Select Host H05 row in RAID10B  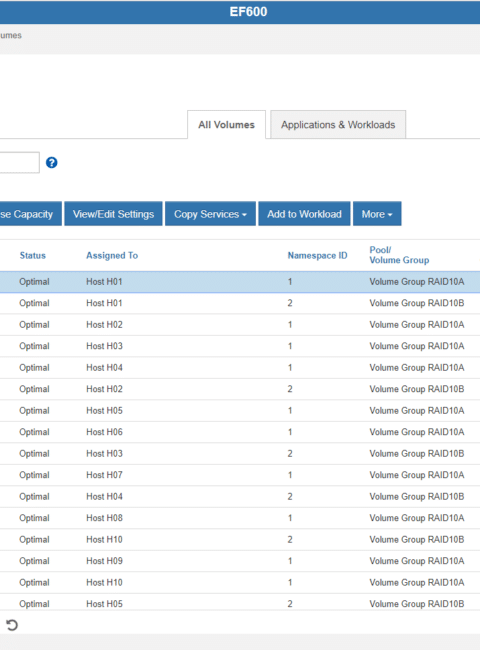point(240,604)
